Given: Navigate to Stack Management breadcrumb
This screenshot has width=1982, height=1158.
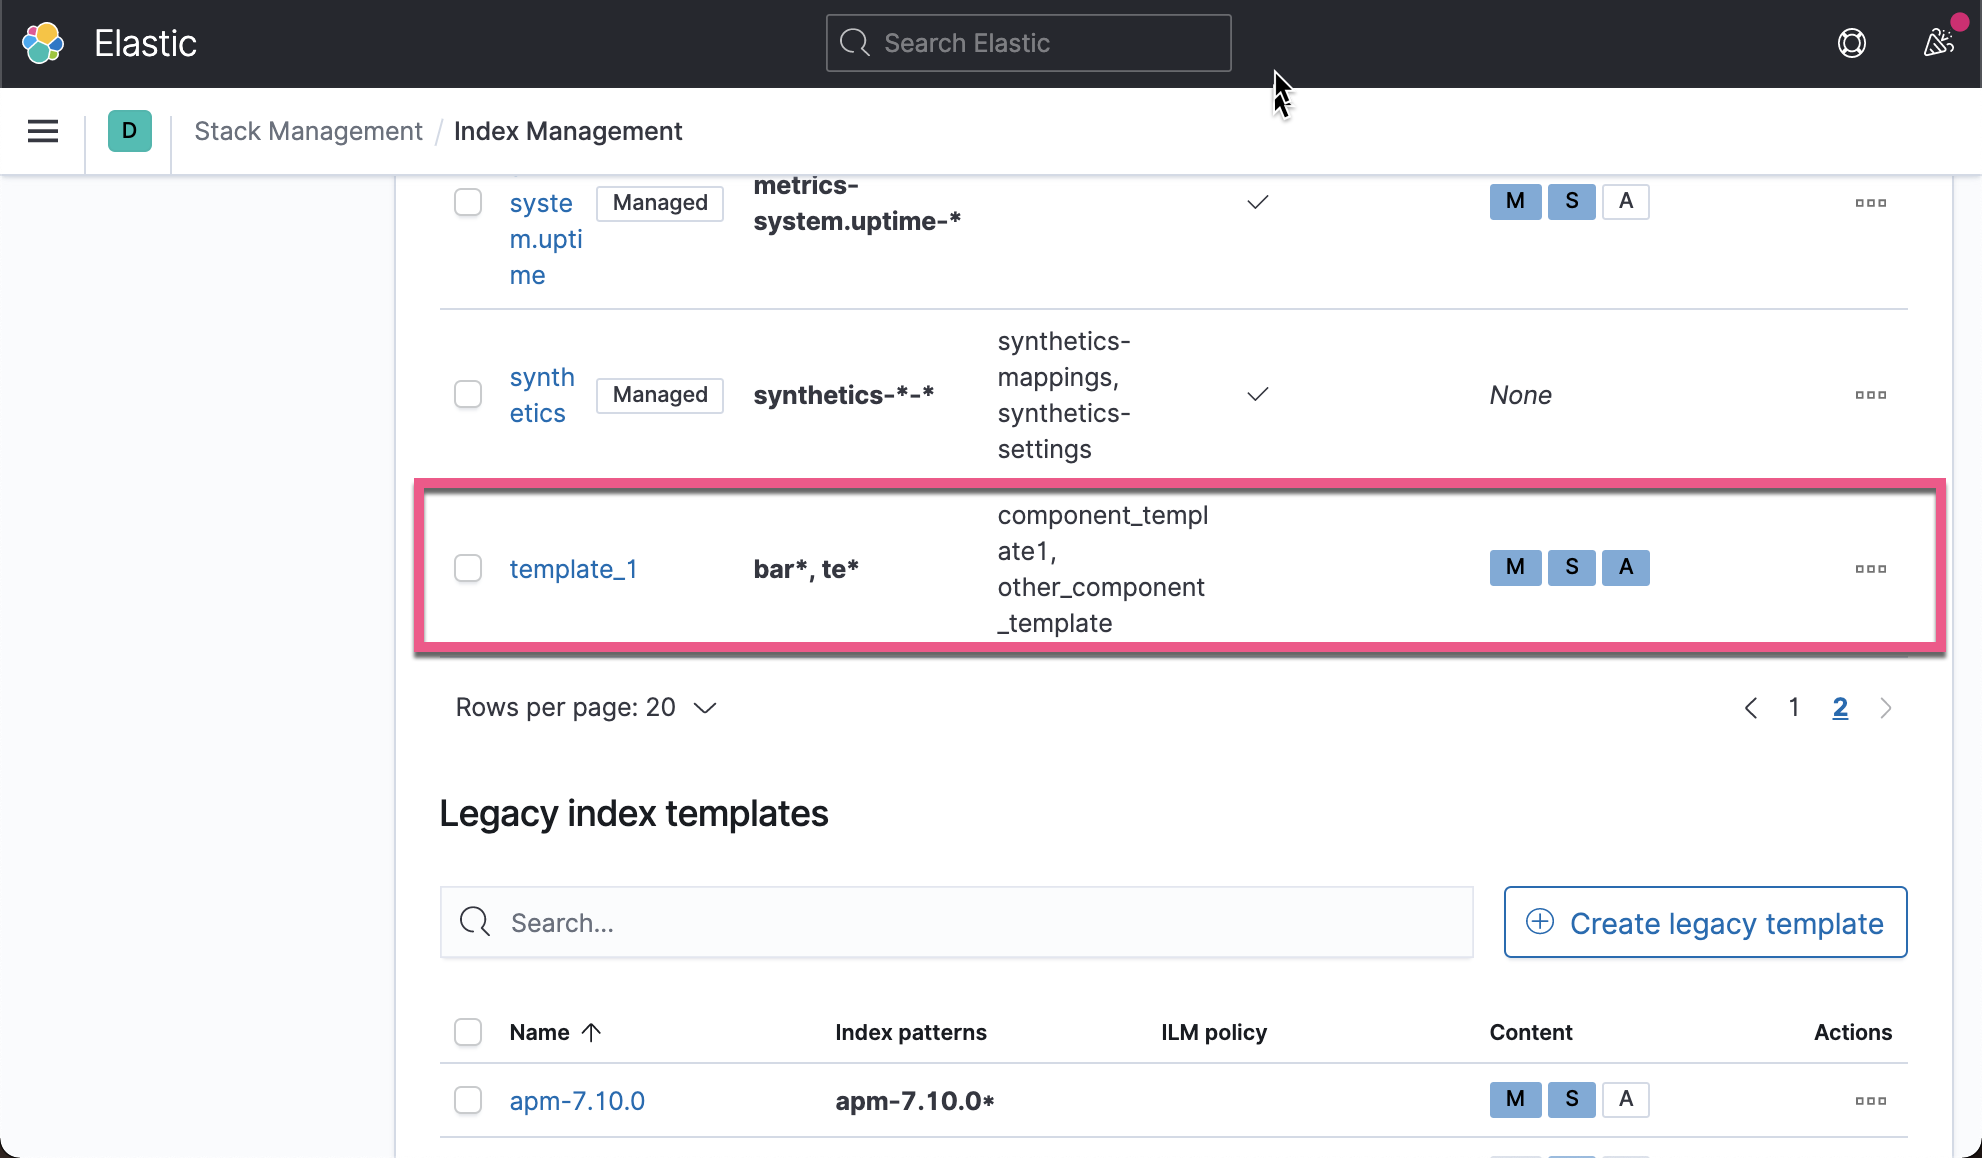Looking at the screenshot, I should pyautogui.click(x=308, y=131).
